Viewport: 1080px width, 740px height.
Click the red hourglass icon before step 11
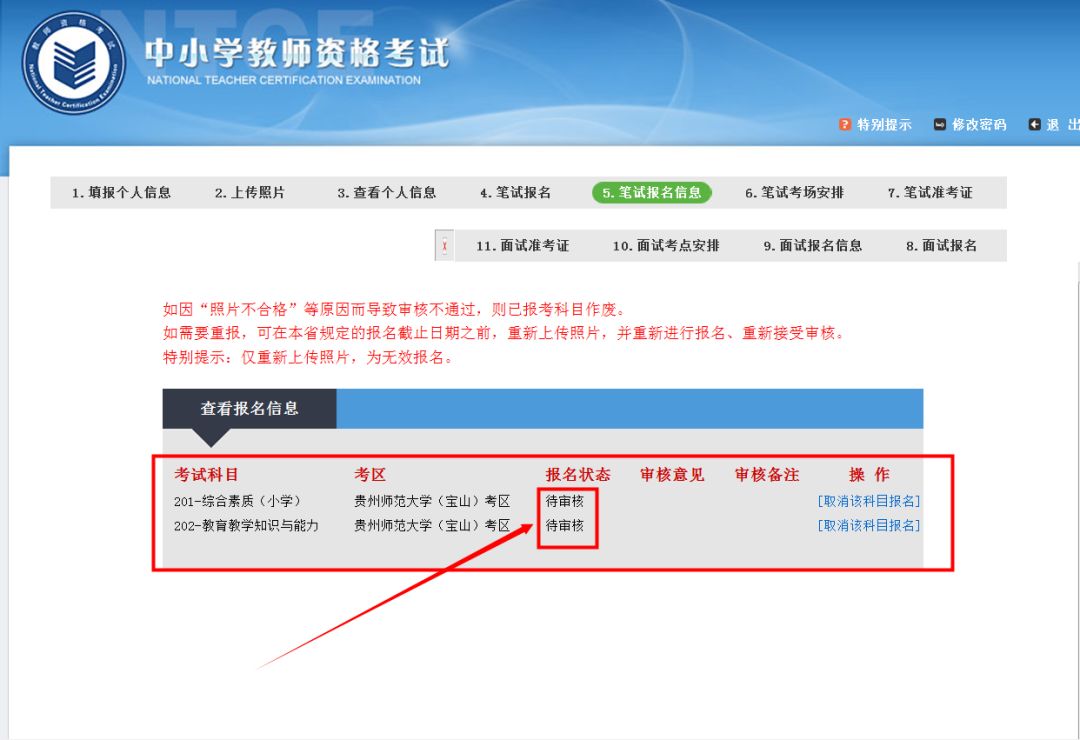click(x=443, y=243)
